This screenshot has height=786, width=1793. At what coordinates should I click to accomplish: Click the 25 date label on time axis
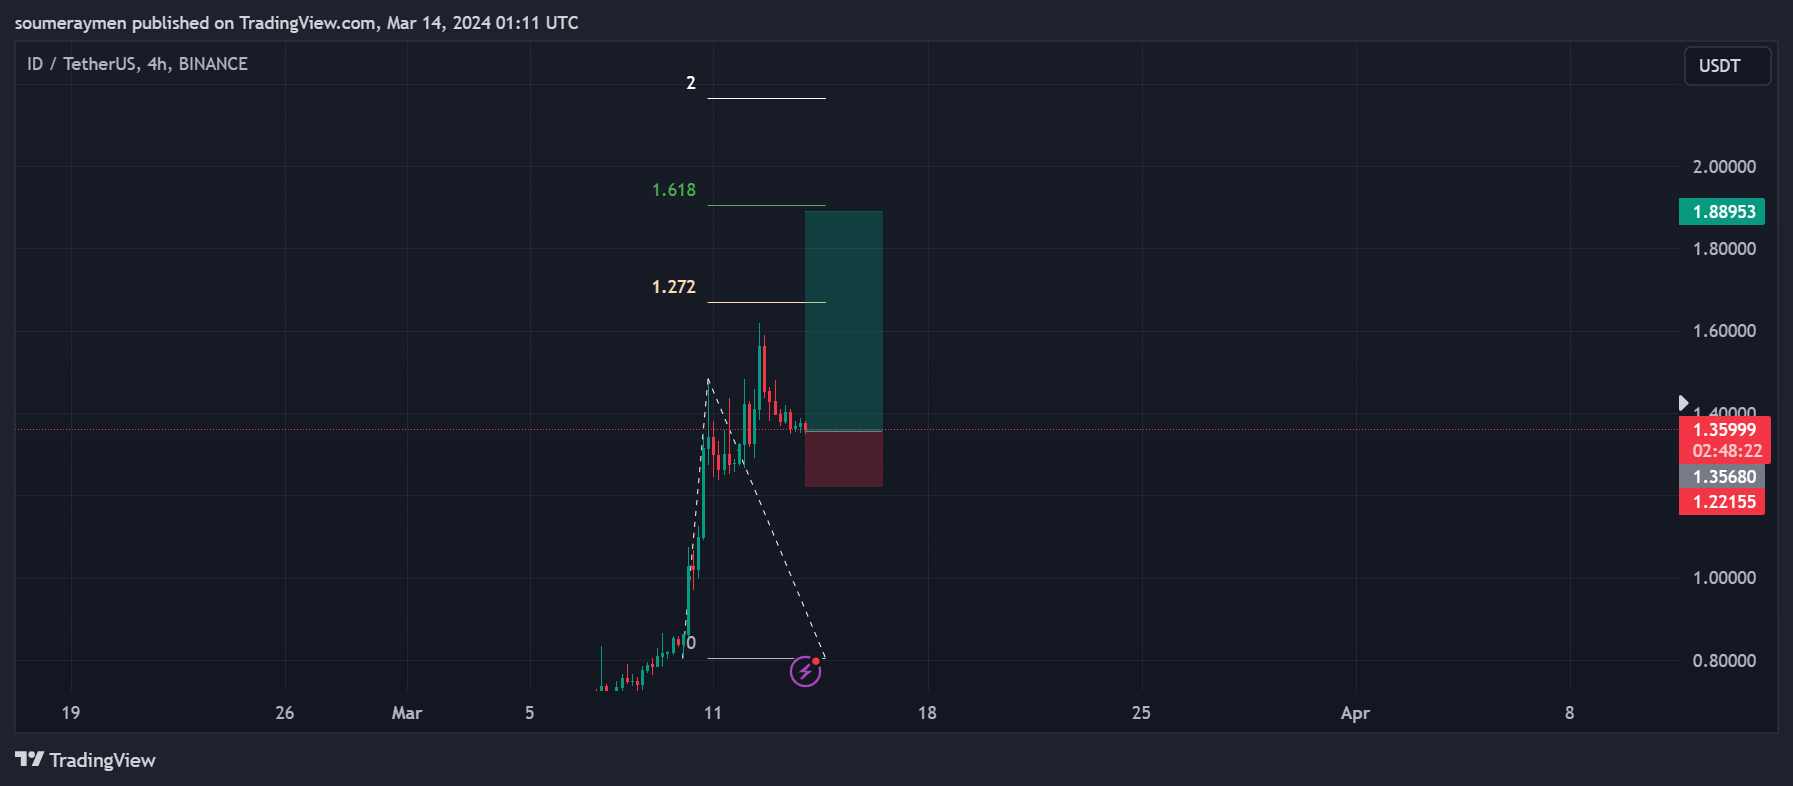pos(1141,713)
